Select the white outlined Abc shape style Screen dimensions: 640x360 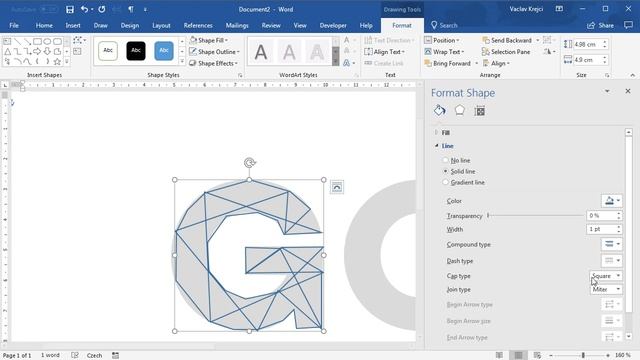(108, 51)
